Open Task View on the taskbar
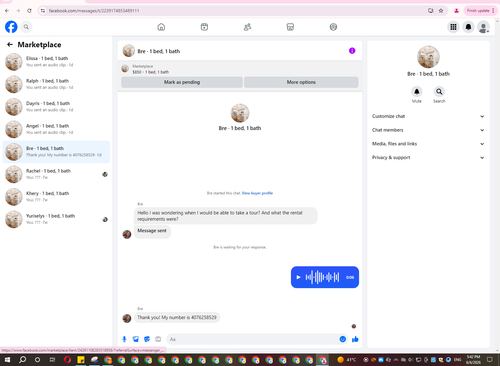The image size is (500, 366). (52, 360)
